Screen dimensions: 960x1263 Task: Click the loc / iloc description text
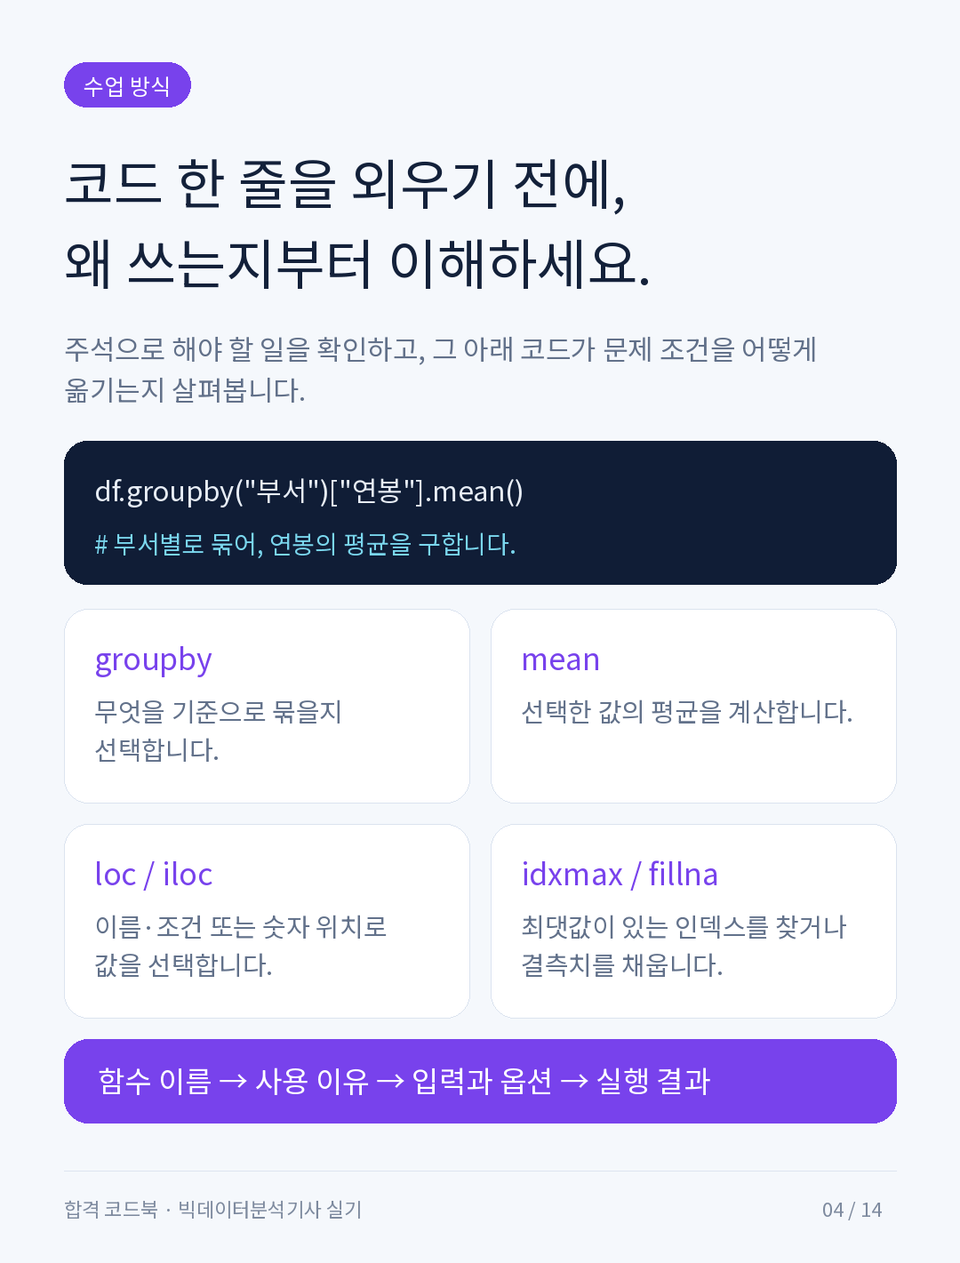click(x=240, y=946)
